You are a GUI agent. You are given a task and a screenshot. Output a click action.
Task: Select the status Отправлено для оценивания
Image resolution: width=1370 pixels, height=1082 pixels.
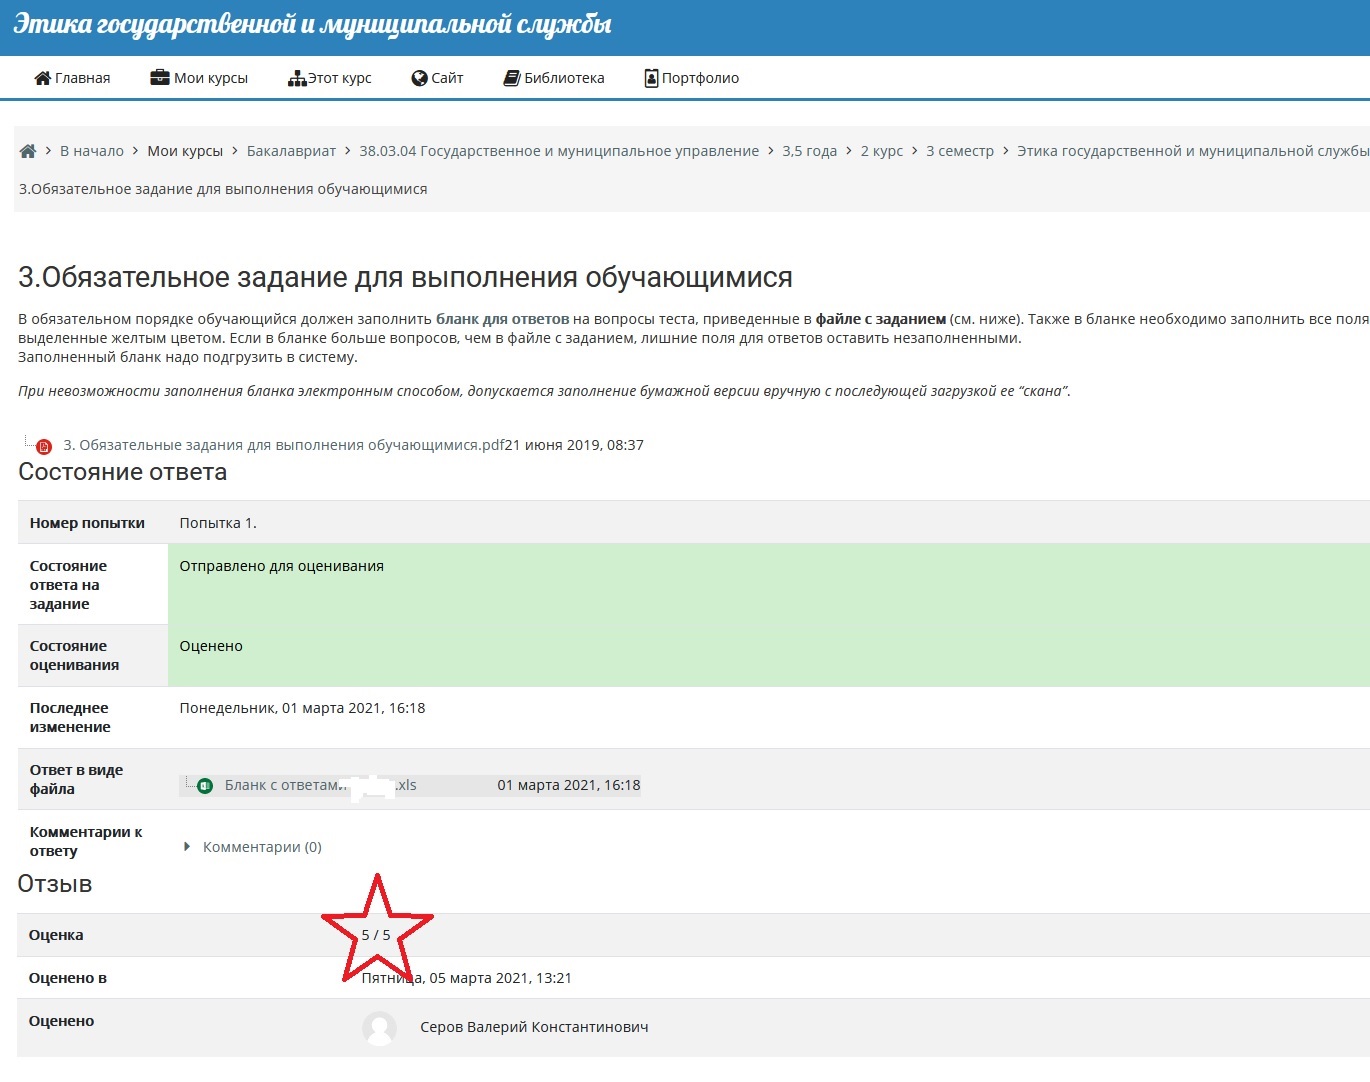[282, 566]
